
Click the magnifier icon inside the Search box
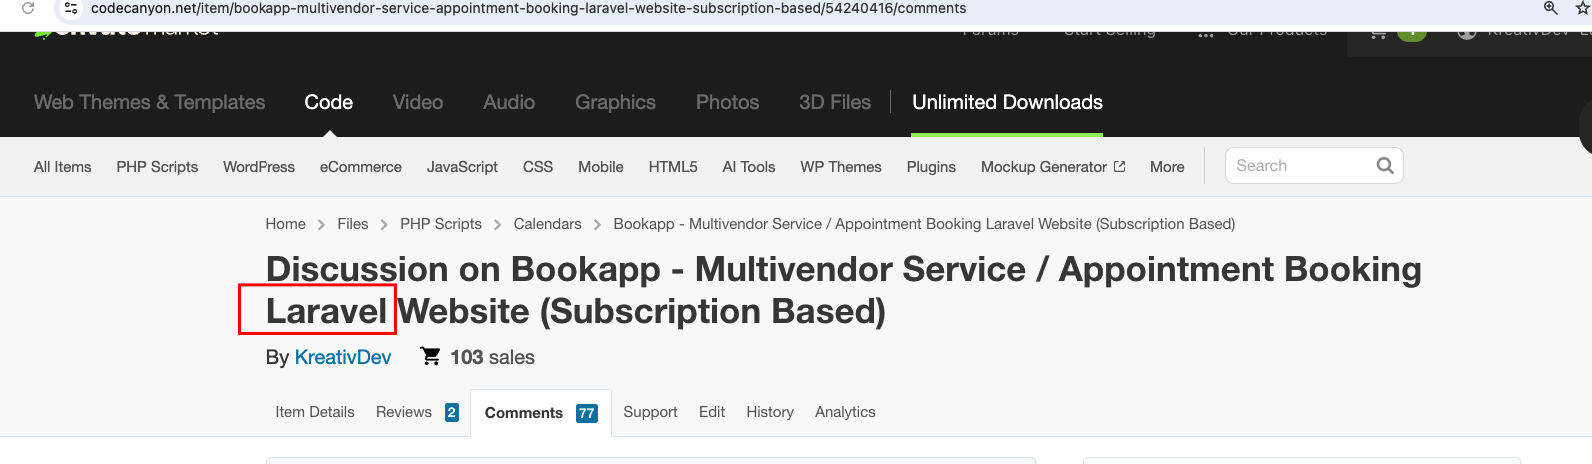[x=1385, y=166]
